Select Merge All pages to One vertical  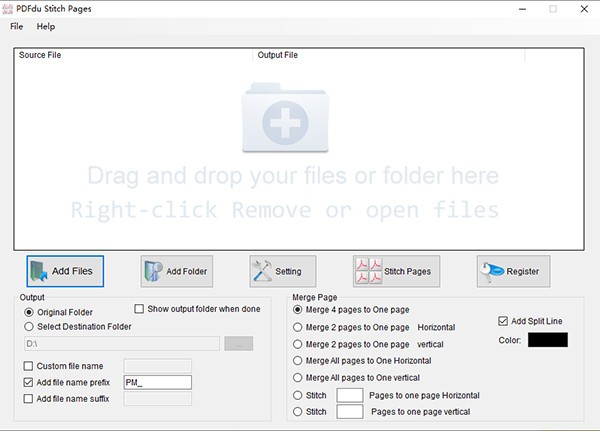point(297,378)
